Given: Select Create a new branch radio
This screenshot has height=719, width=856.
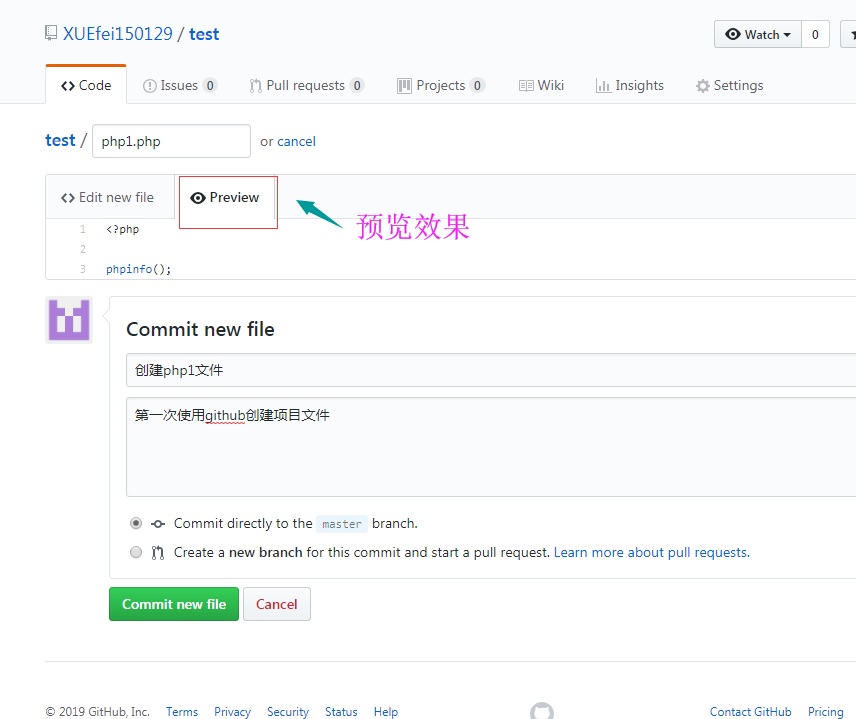Looking at the screenshot, I should click(x=136, y=552).
